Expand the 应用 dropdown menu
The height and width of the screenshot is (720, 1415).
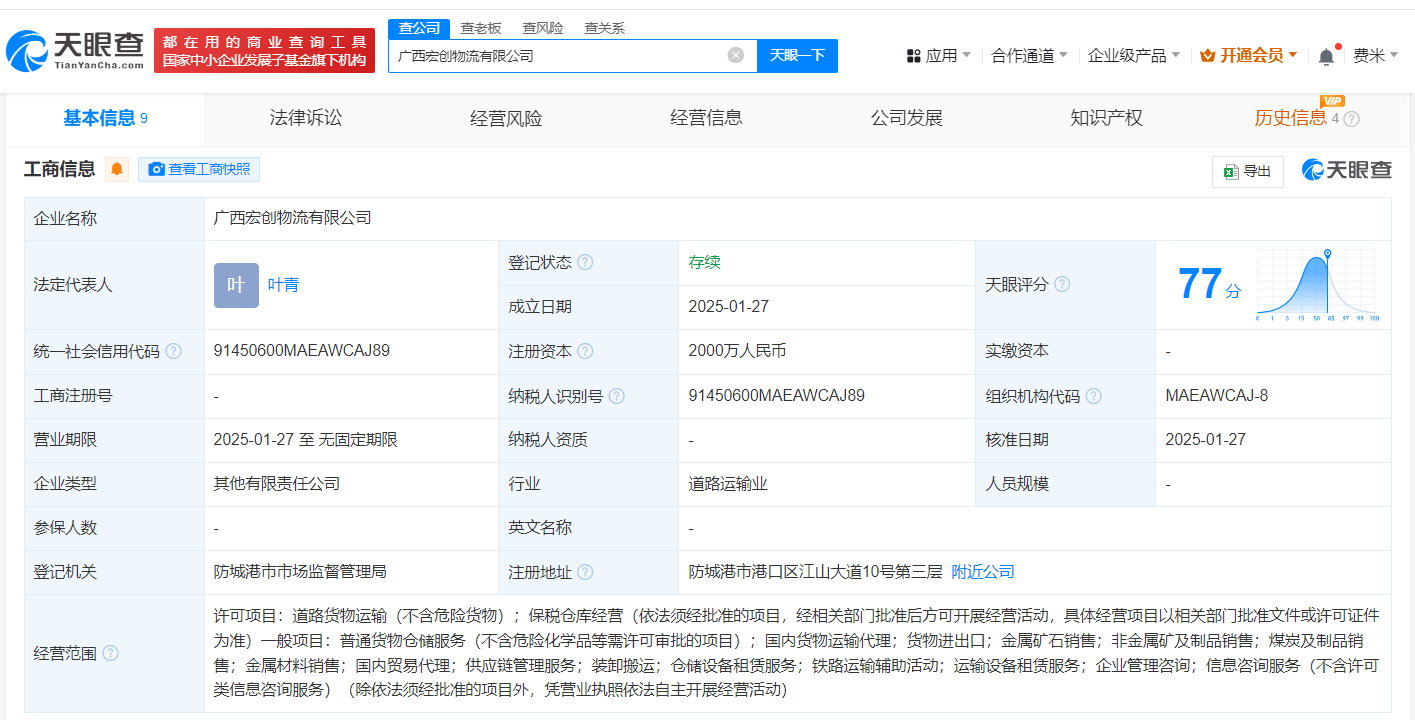click(x=939, y=56)
